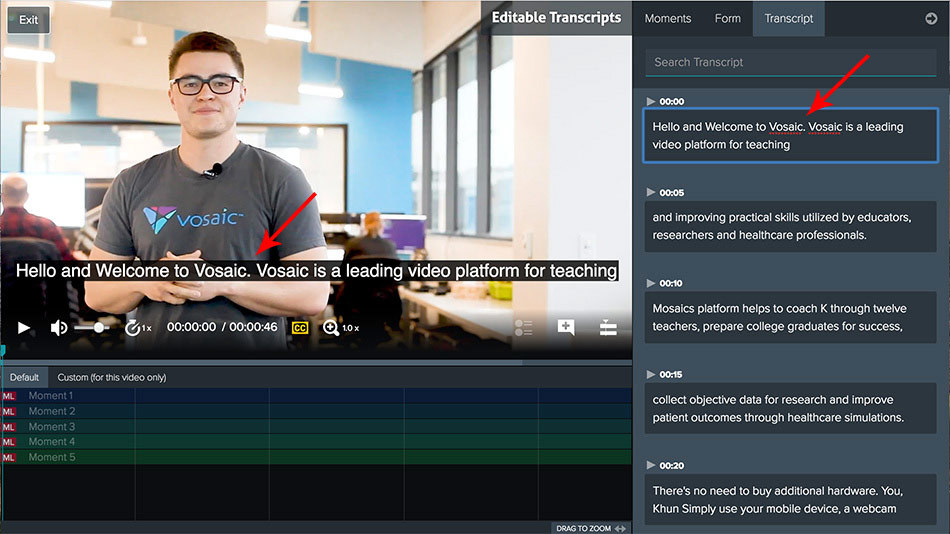Edit transcript 'collect objective data for research'
Viewport: 950px width, 534px height.
[x=791, y=409]
